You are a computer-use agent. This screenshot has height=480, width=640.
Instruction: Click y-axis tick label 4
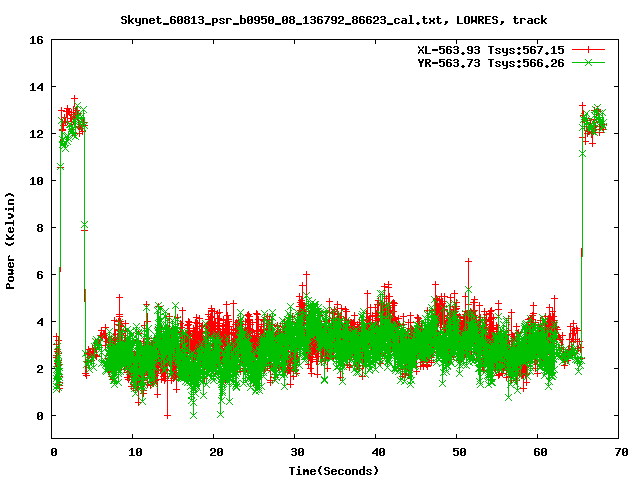click(40, 322)
